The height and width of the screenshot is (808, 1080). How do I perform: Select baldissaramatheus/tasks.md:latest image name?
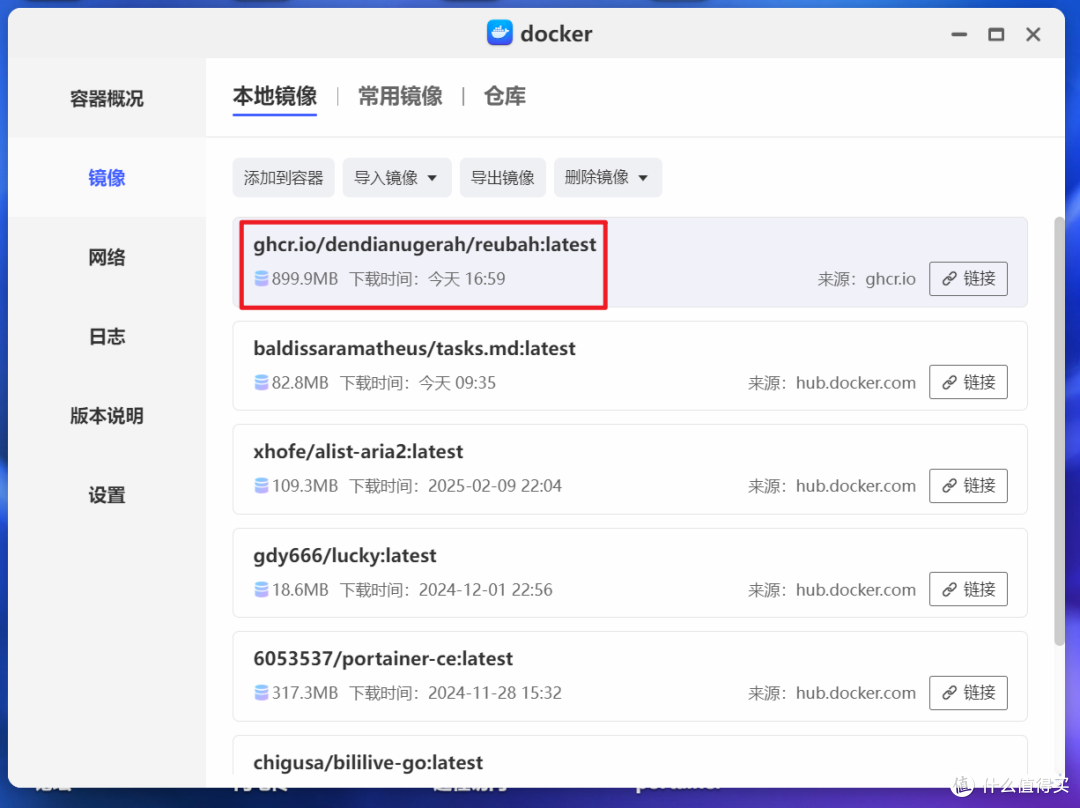[x=414, y=349]
